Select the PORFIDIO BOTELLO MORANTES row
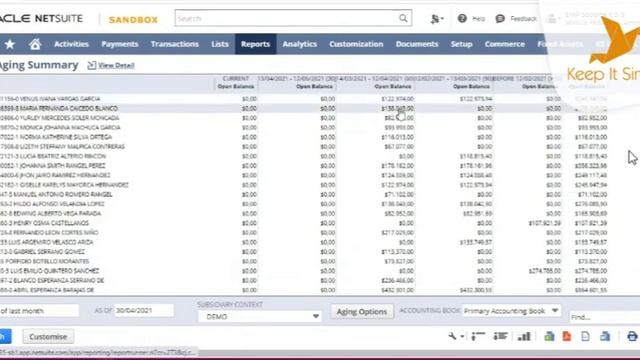 click(304, 261)
